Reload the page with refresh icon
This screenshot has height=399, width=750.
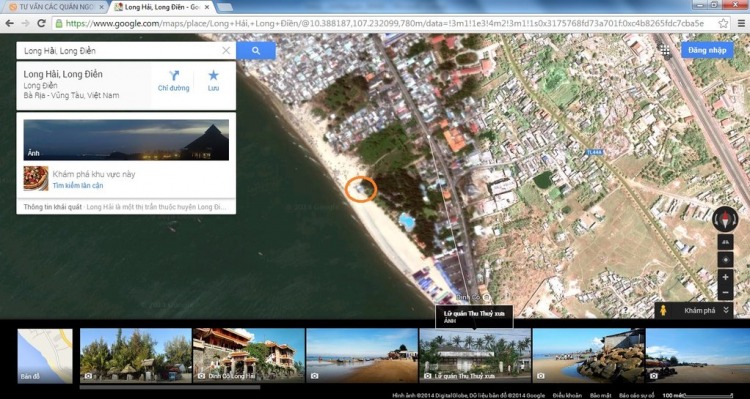pyautogui.click(x=42, y=23)
